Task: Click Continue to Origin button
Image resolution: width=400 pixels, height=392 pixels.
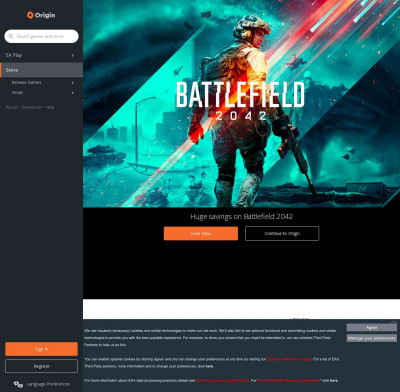Action: coord(282,233)
